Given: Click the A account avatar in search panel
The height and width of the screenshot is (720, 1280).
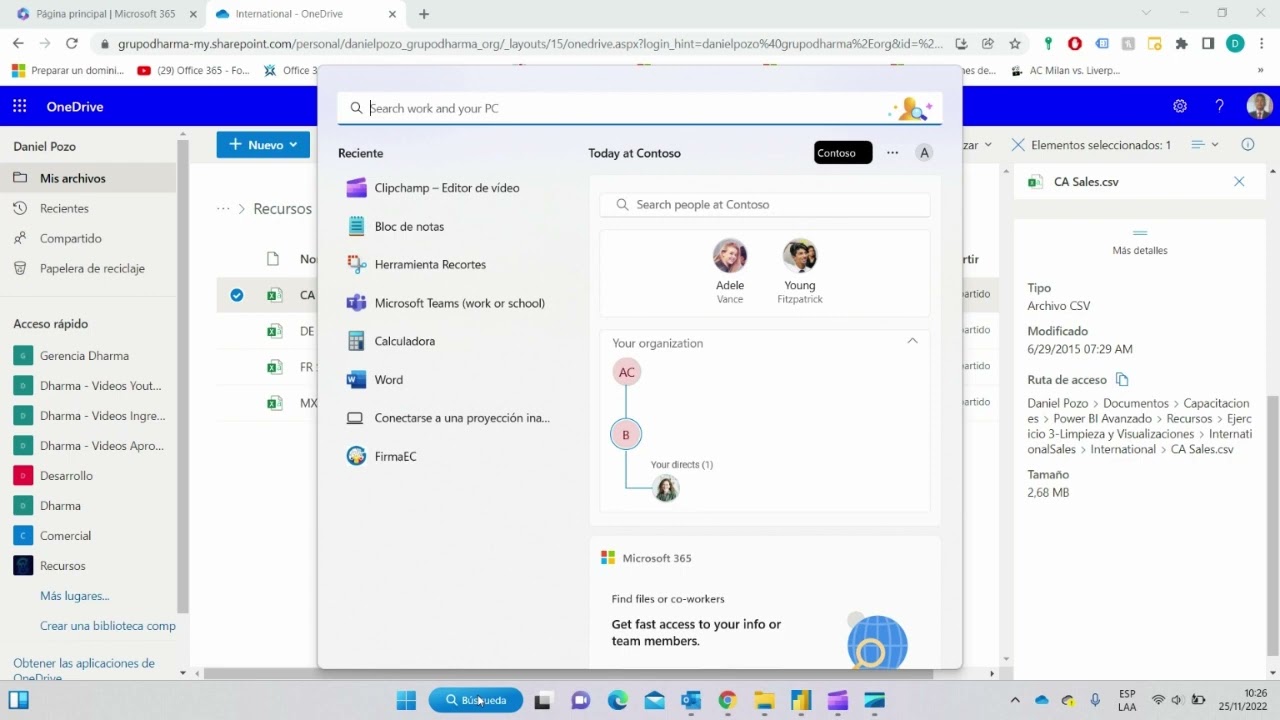Looking at the screenshot, I should [x=925, y=153].
